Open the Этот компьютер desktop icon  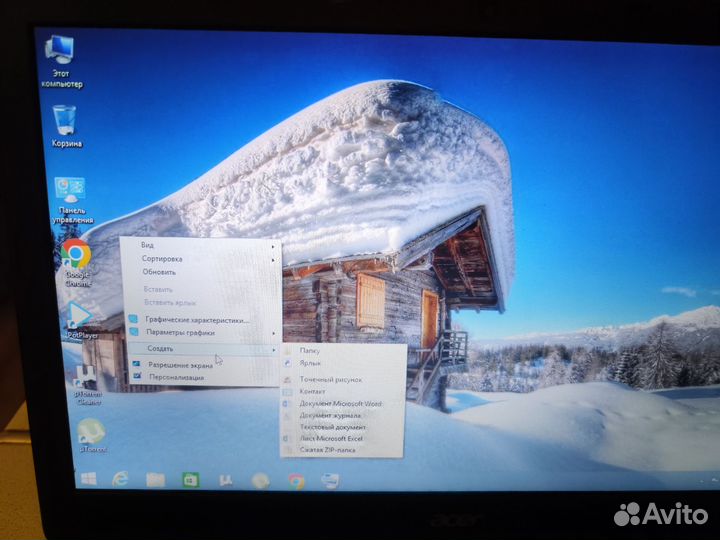[x=60, y=49]
